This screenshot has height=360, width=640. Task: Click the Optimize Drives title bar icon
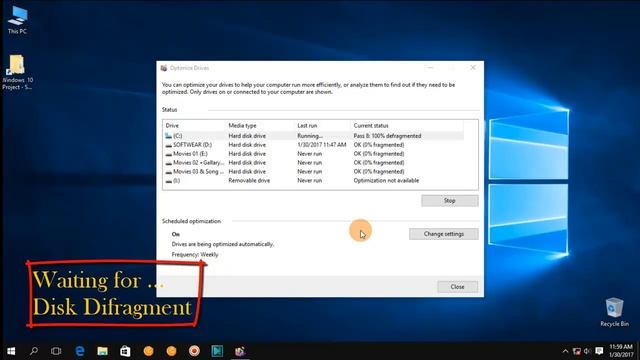164,68
